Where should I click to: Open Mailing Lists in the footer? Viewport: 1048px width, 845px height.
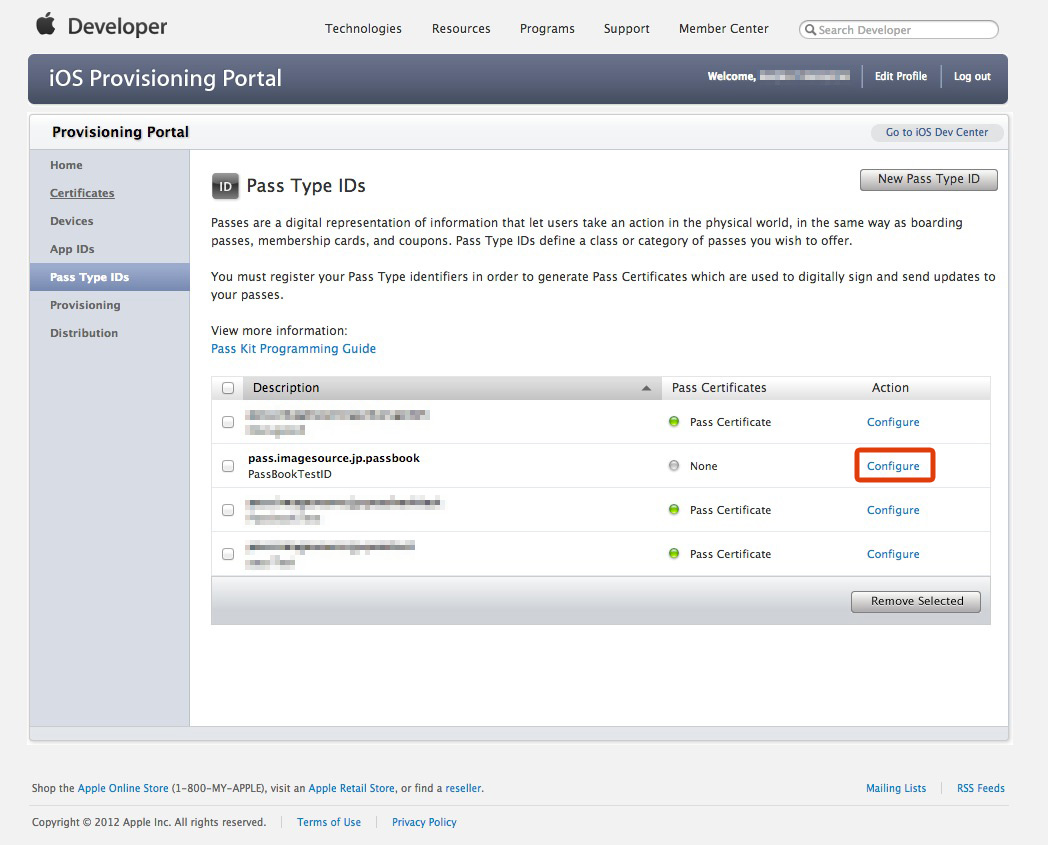(x=896, y=788)
